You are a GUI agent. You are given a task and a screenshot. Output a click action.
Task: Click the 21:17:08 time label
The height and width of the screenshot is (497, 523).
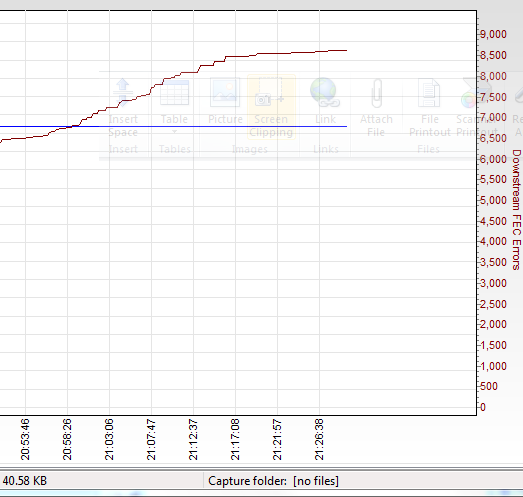pos(235,440)
